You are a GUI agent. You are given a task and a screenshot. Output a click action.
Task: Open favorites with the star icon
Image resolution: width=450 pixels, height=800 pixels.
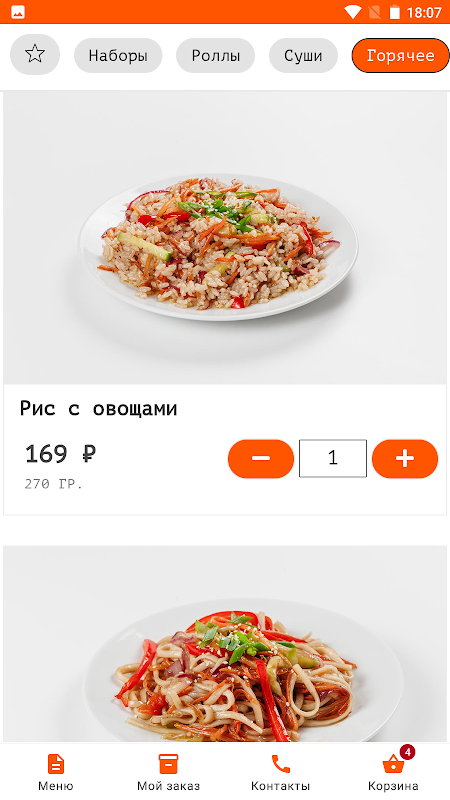[x=35, y=54]
